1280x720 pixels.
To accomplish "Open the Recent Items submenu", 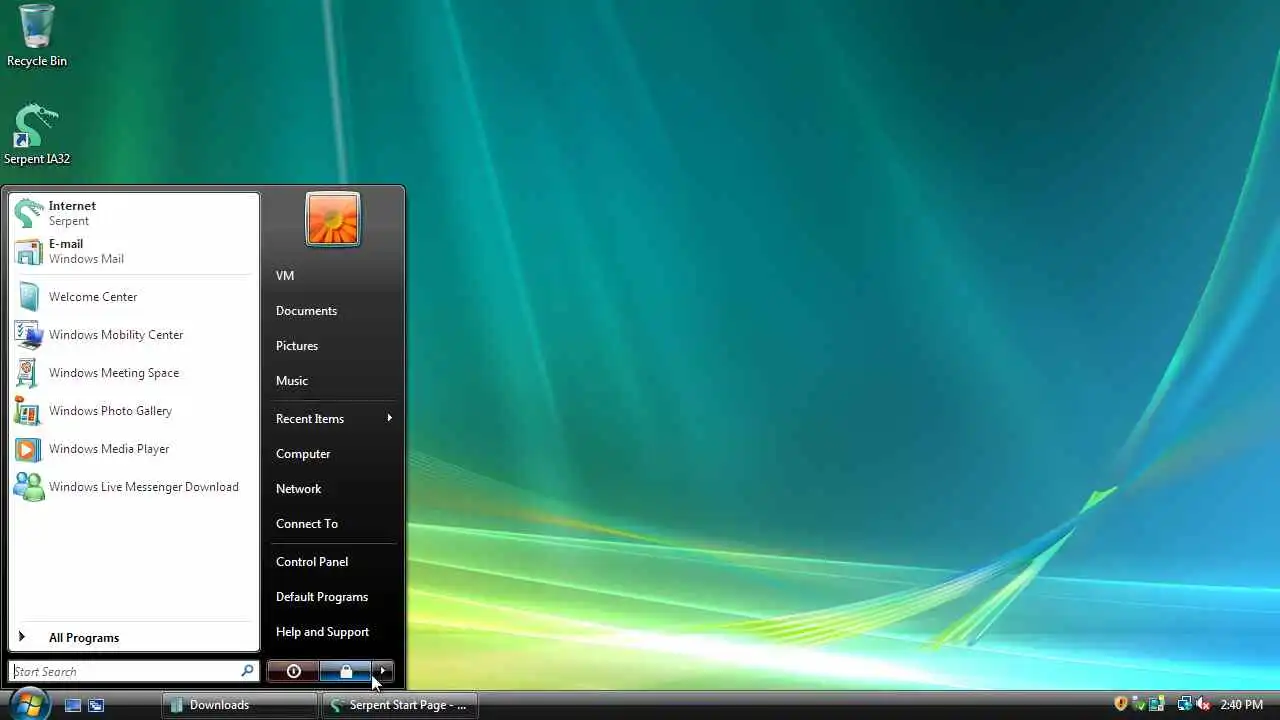I will 333,419.
